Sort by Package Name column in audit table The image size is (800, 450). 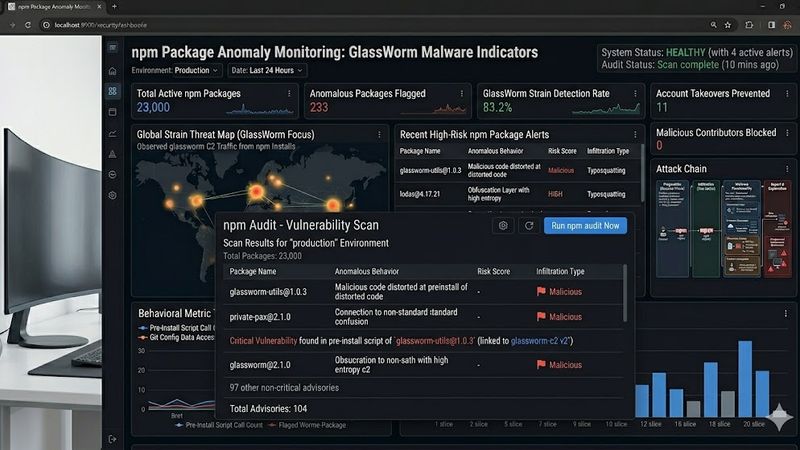pyautogui.click(x=253, y=271)
